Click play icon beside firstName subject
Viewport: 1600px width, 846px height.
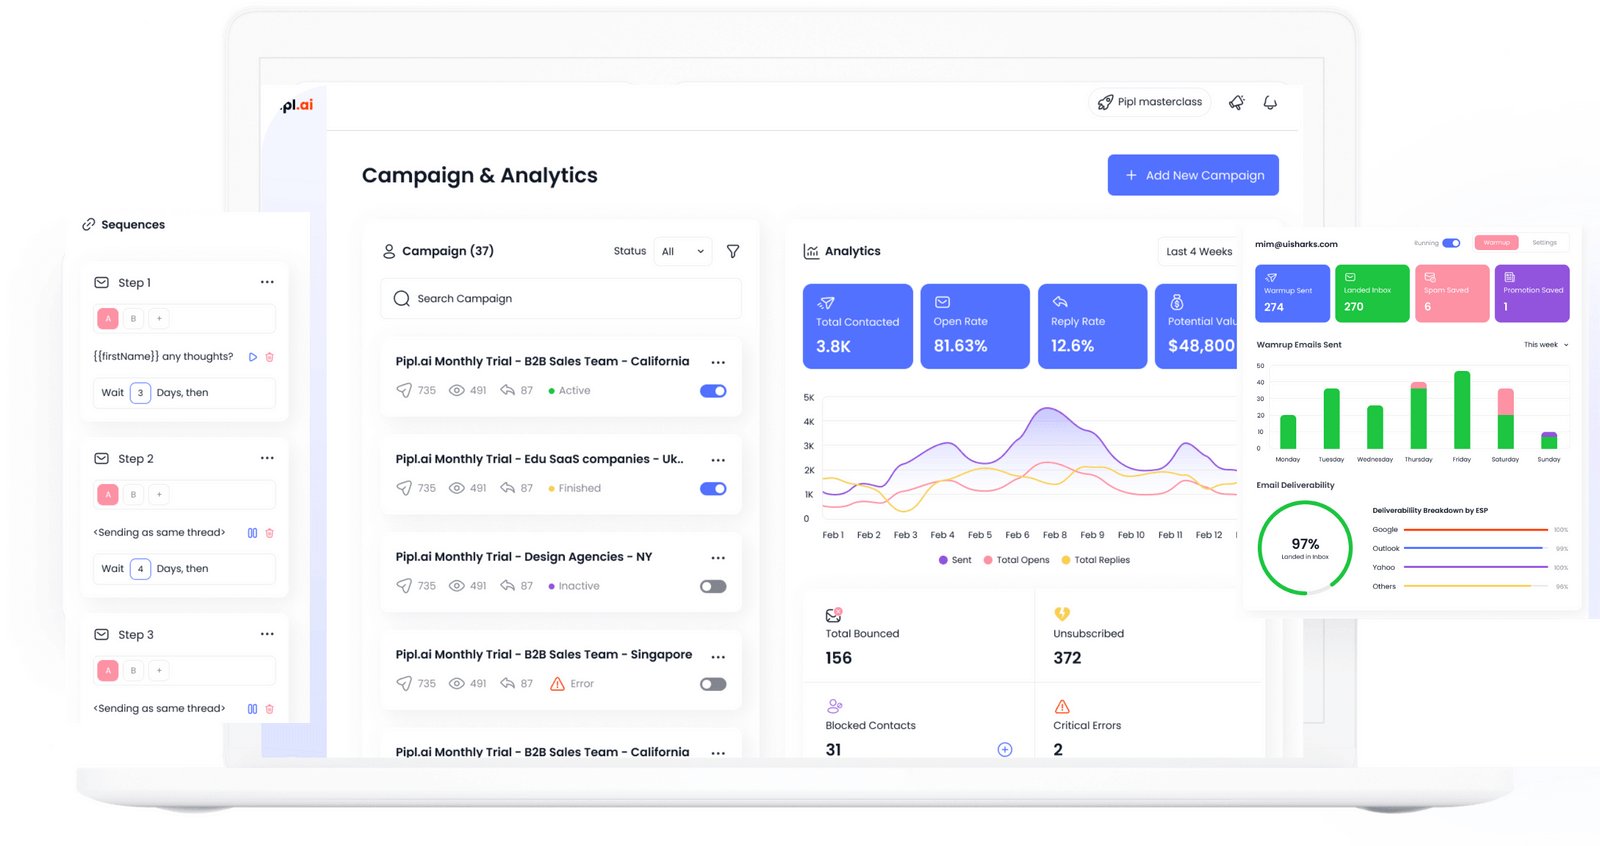pos(253,357)
